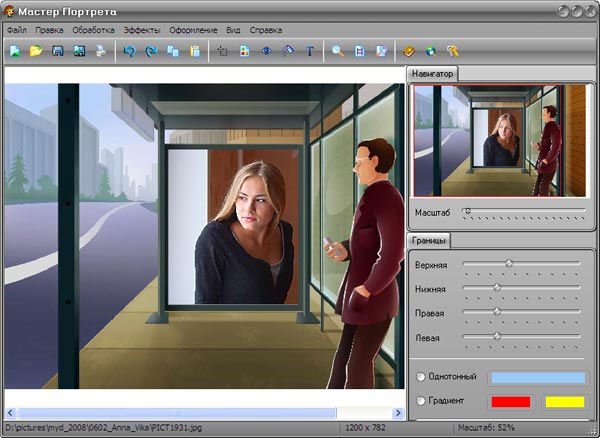This screenshot has height=438, width=600.
Task: Click the red gradient color swatch
Action: 509,402
